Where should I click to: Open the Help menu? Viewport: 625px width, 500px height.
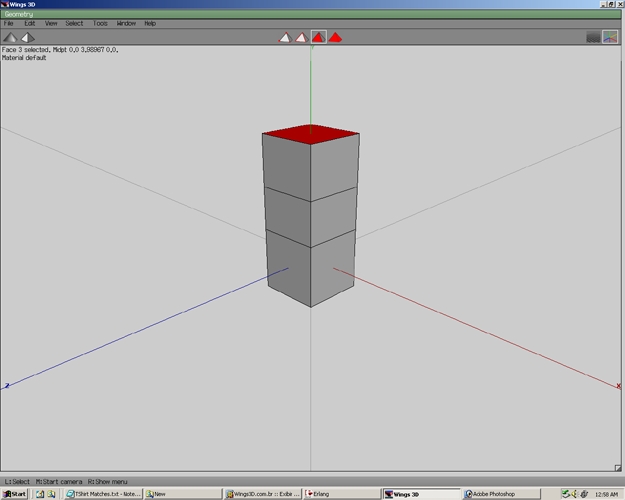pos(150,24)
